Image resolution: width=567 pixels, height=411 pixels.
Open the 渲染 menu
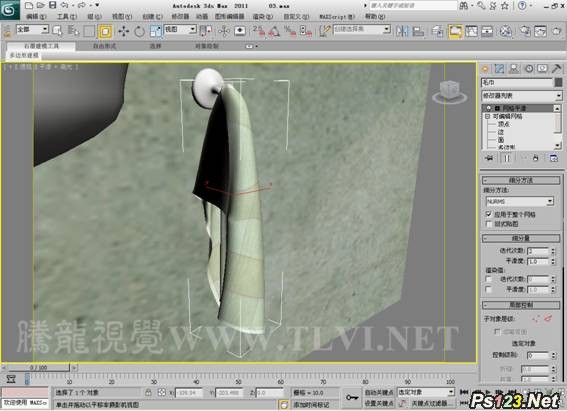(x=263, y=17)
